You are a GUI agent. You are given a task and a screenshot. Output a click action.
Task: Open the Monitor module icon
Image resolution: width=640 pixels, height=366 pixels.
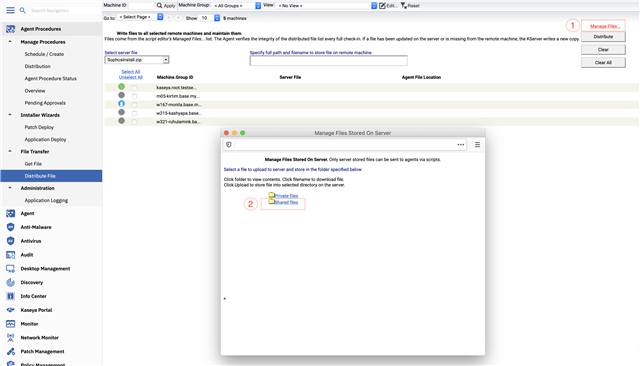click(11, 324)
